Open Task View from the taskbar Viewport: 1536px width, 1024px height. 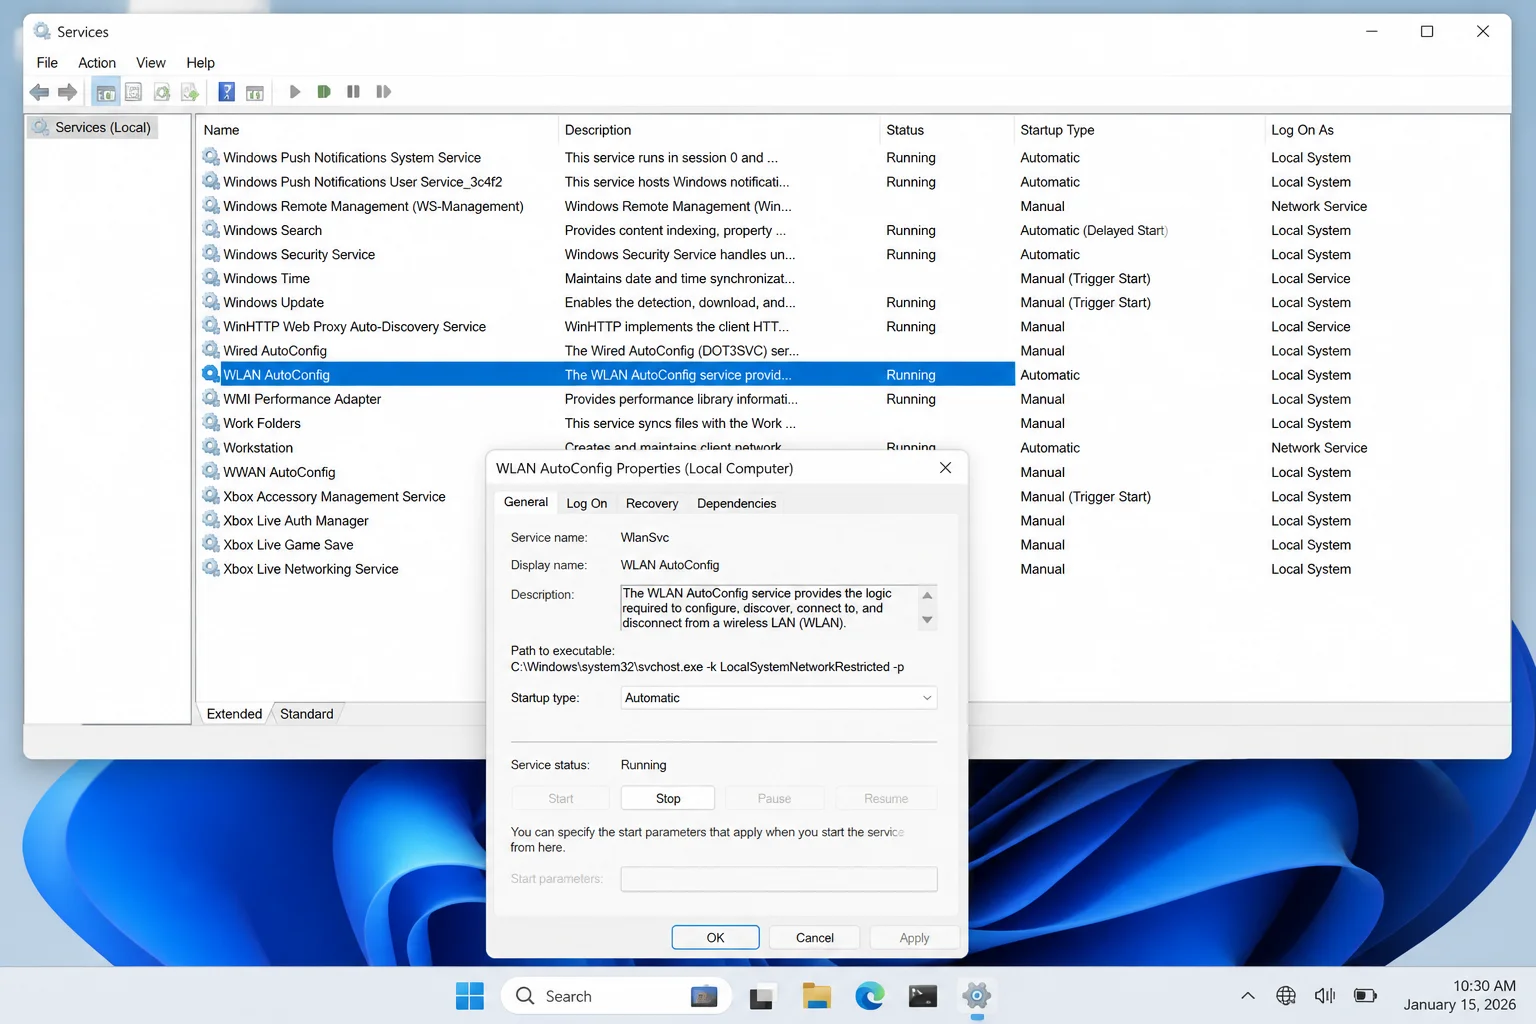pos(762,996)
